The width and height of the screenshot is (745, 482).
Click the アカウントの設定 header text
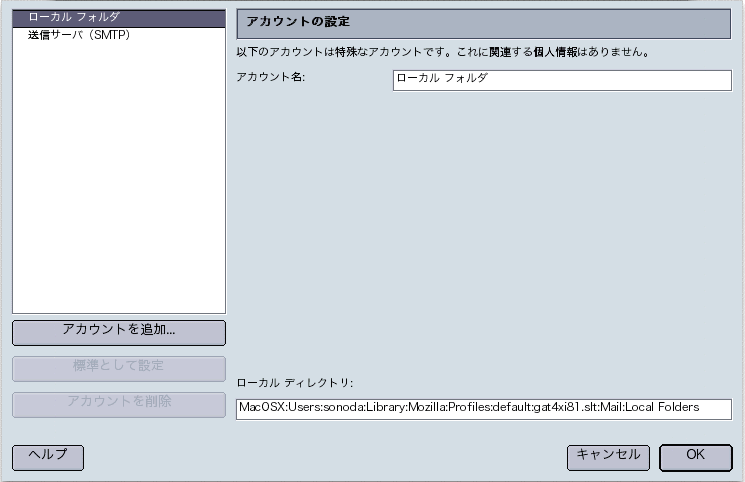click(x=298, y=21)
